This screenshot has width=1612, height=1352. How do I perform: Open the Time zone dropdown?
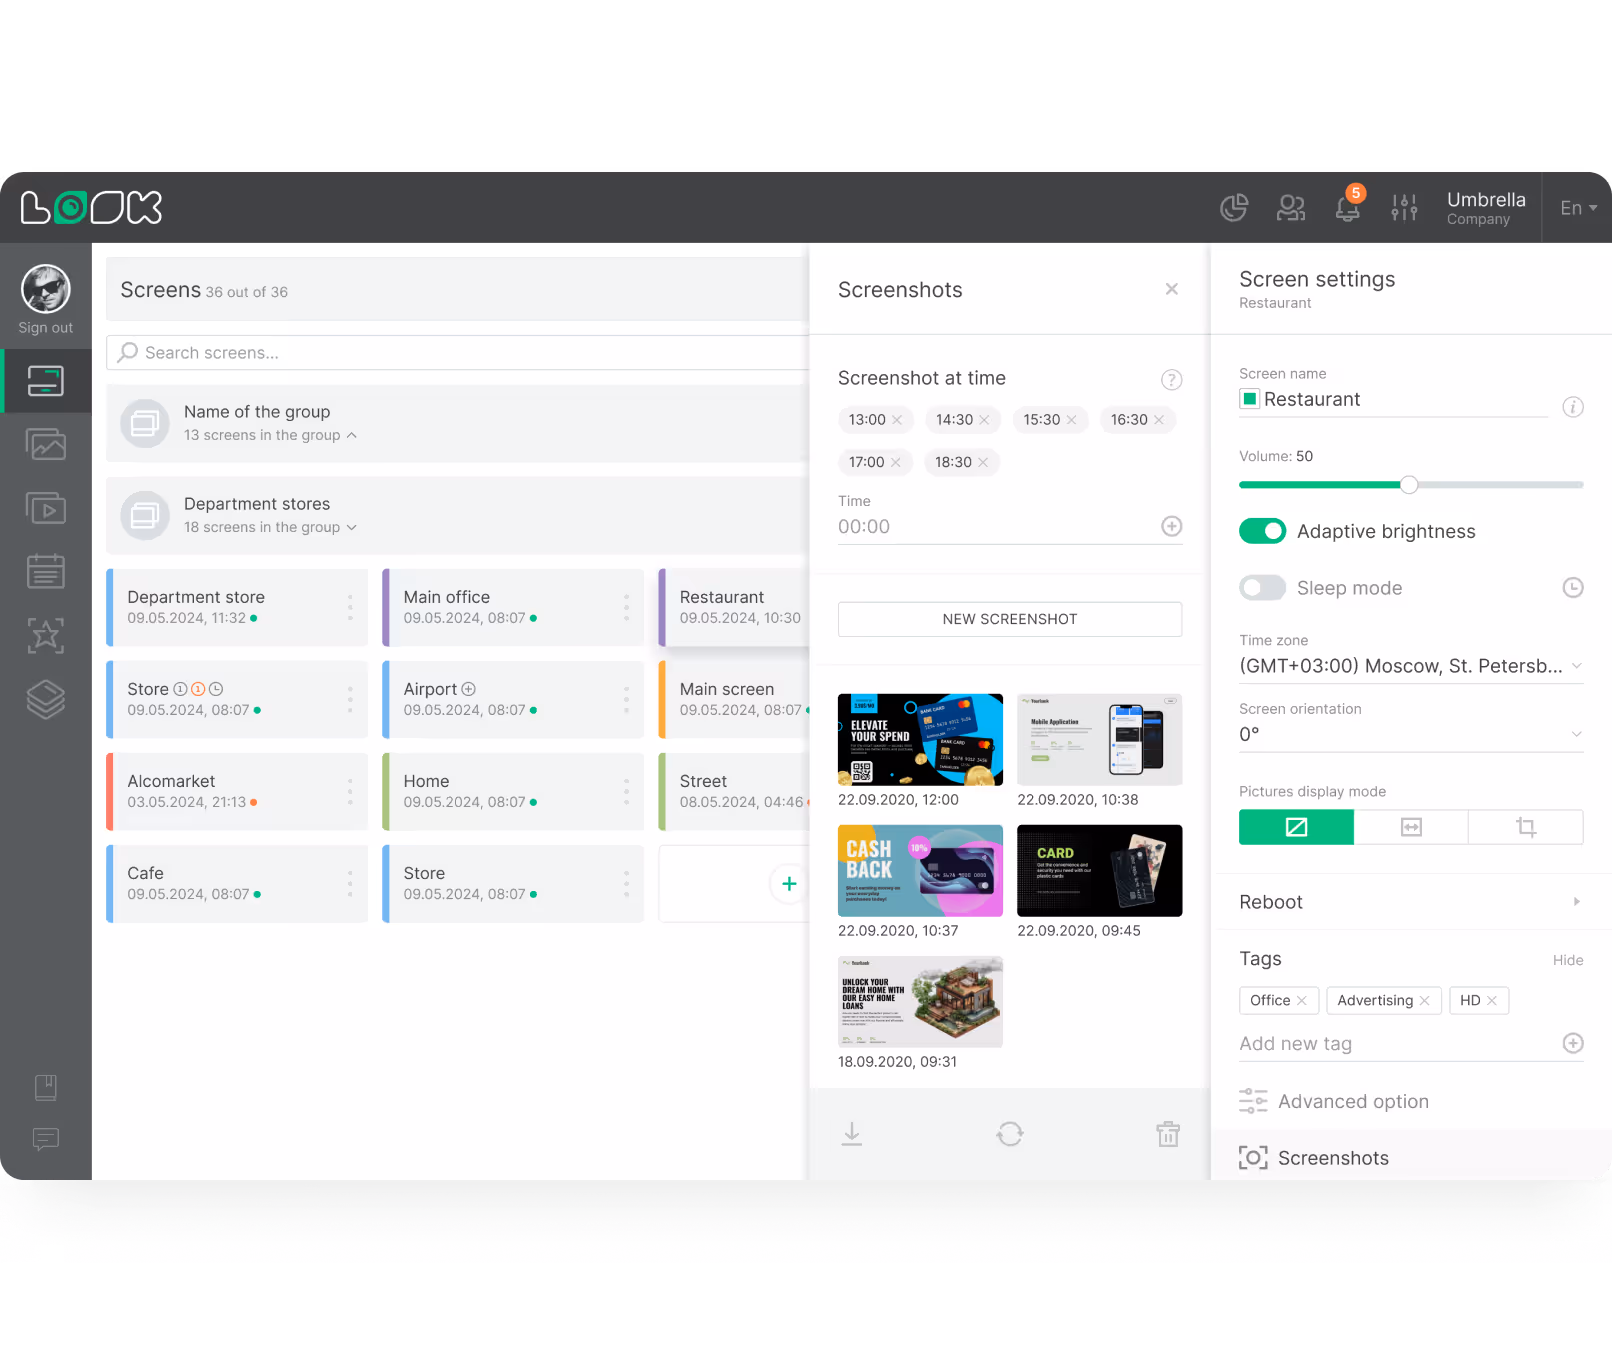pyautogui.click(x=1411, y=666)
